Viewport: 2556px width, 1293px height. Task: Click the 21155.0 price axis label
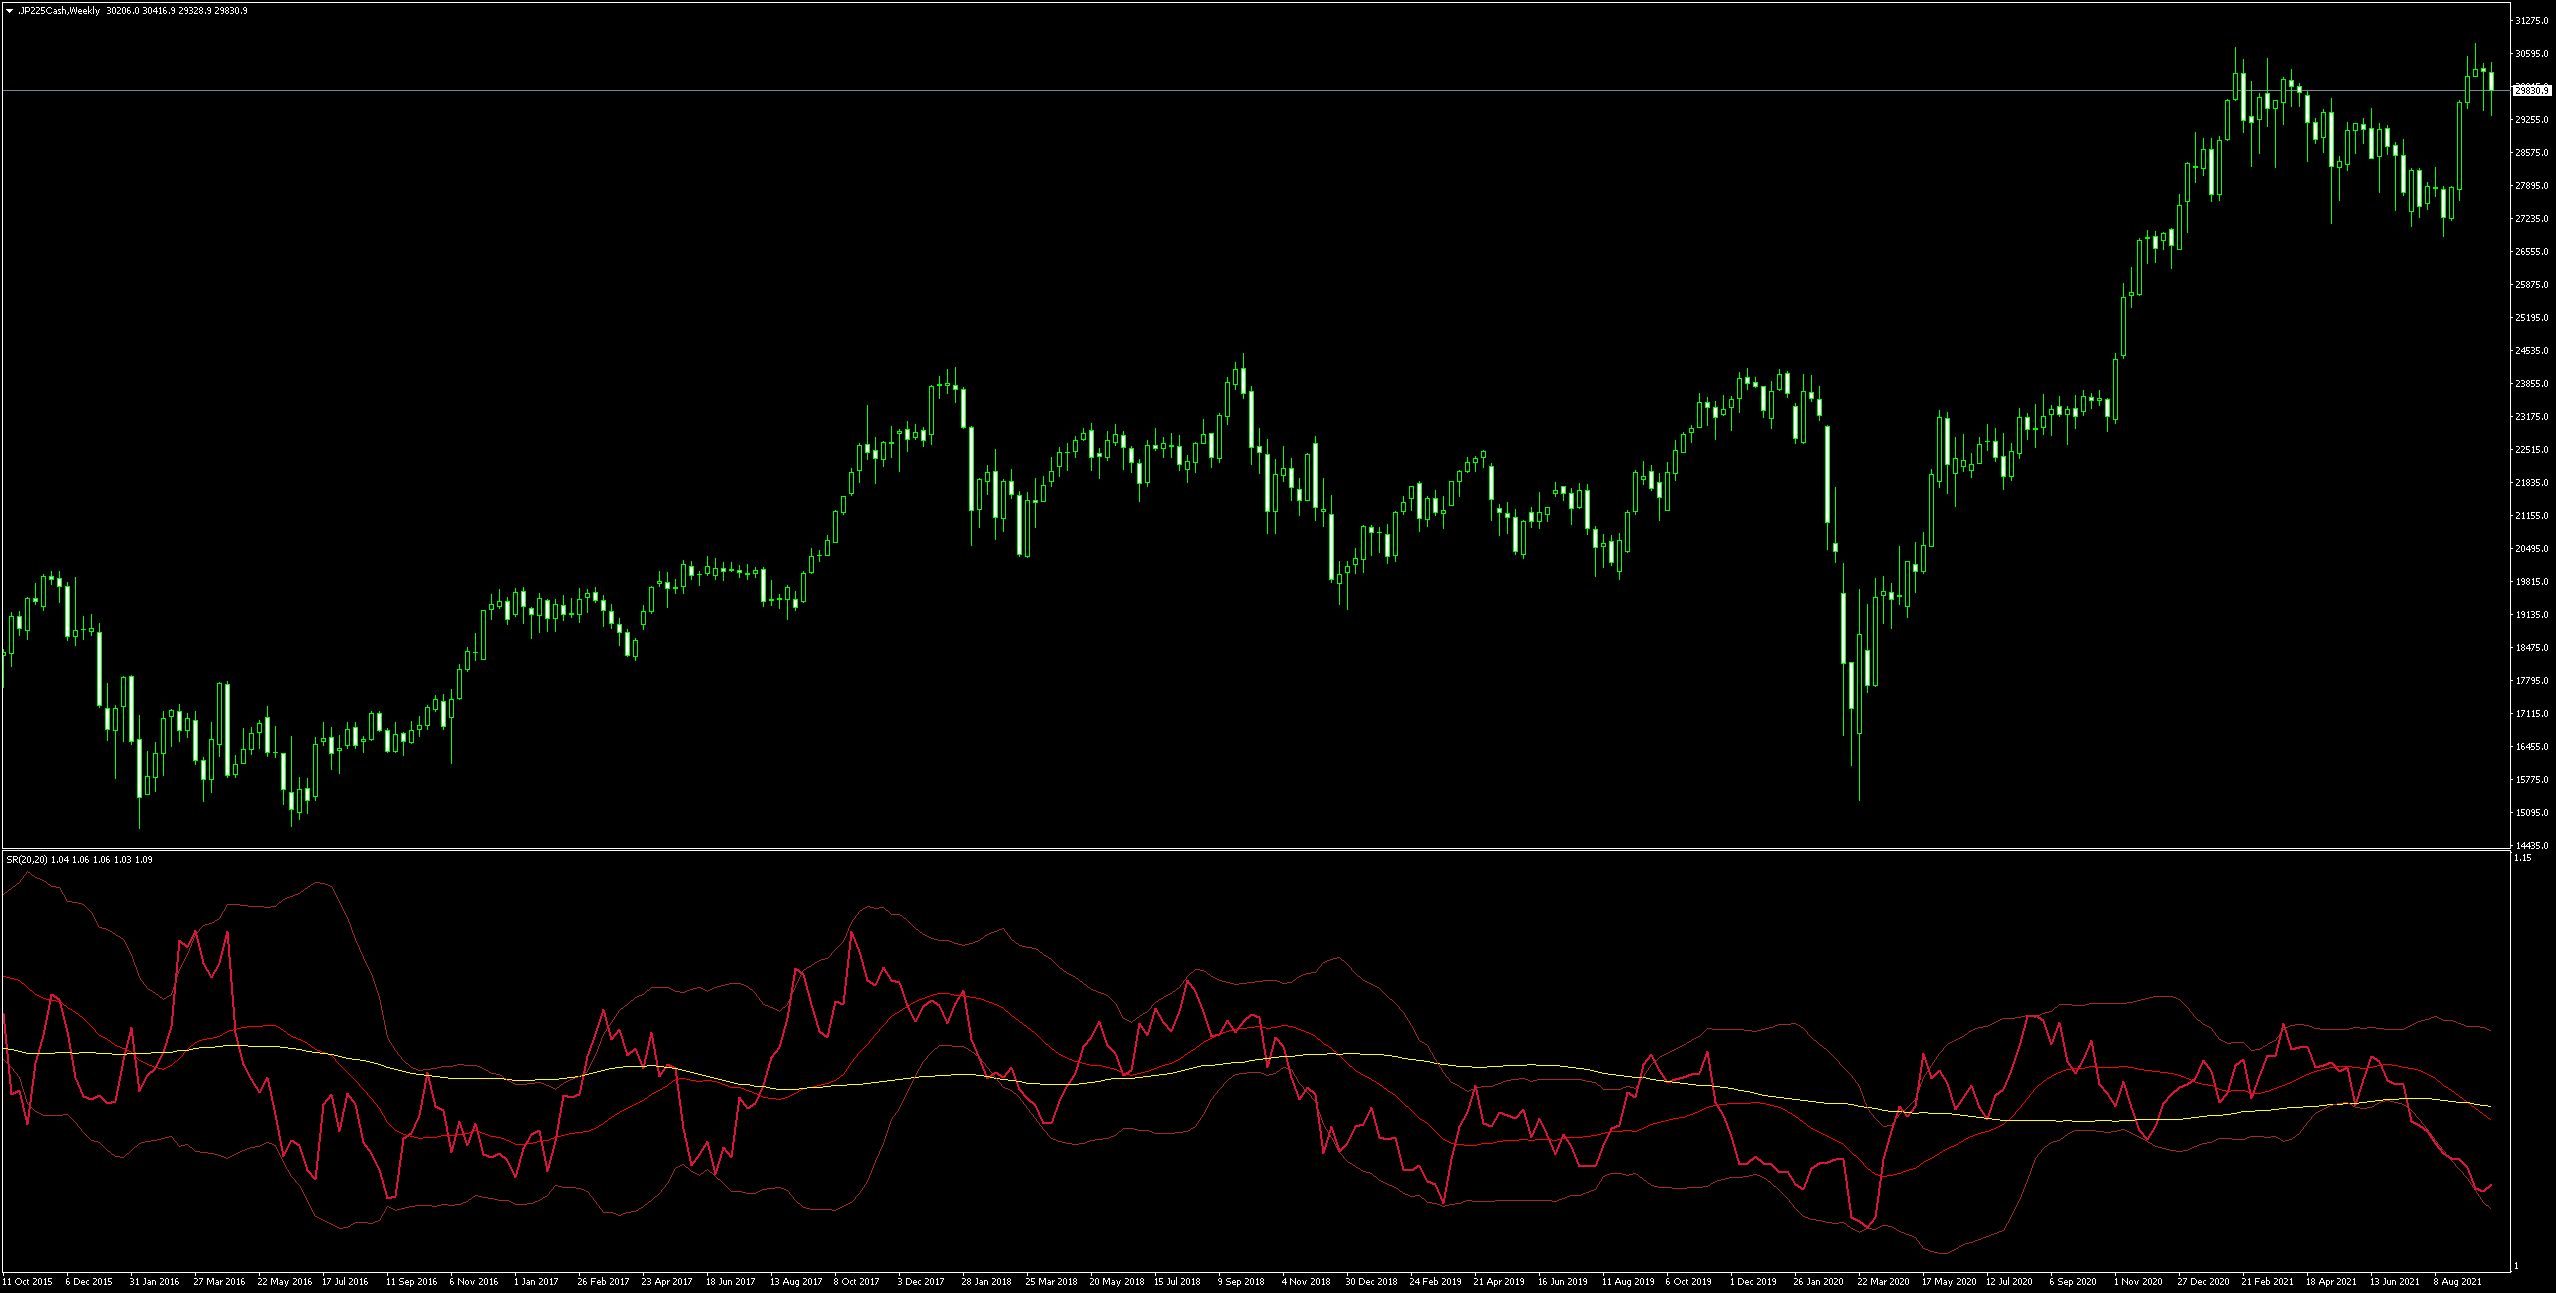2531,516
